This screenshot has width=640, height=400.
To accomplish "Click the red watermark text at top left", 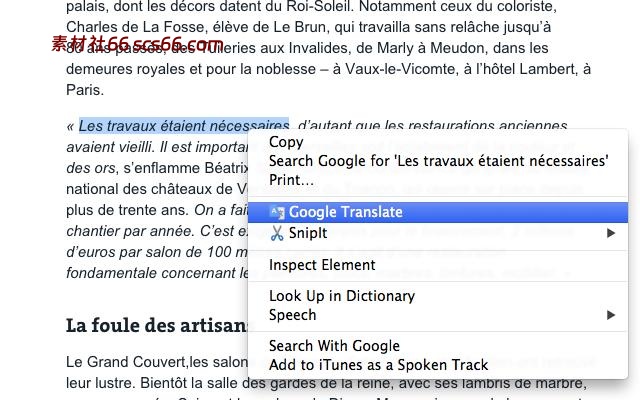I will [x=137, y=44].
